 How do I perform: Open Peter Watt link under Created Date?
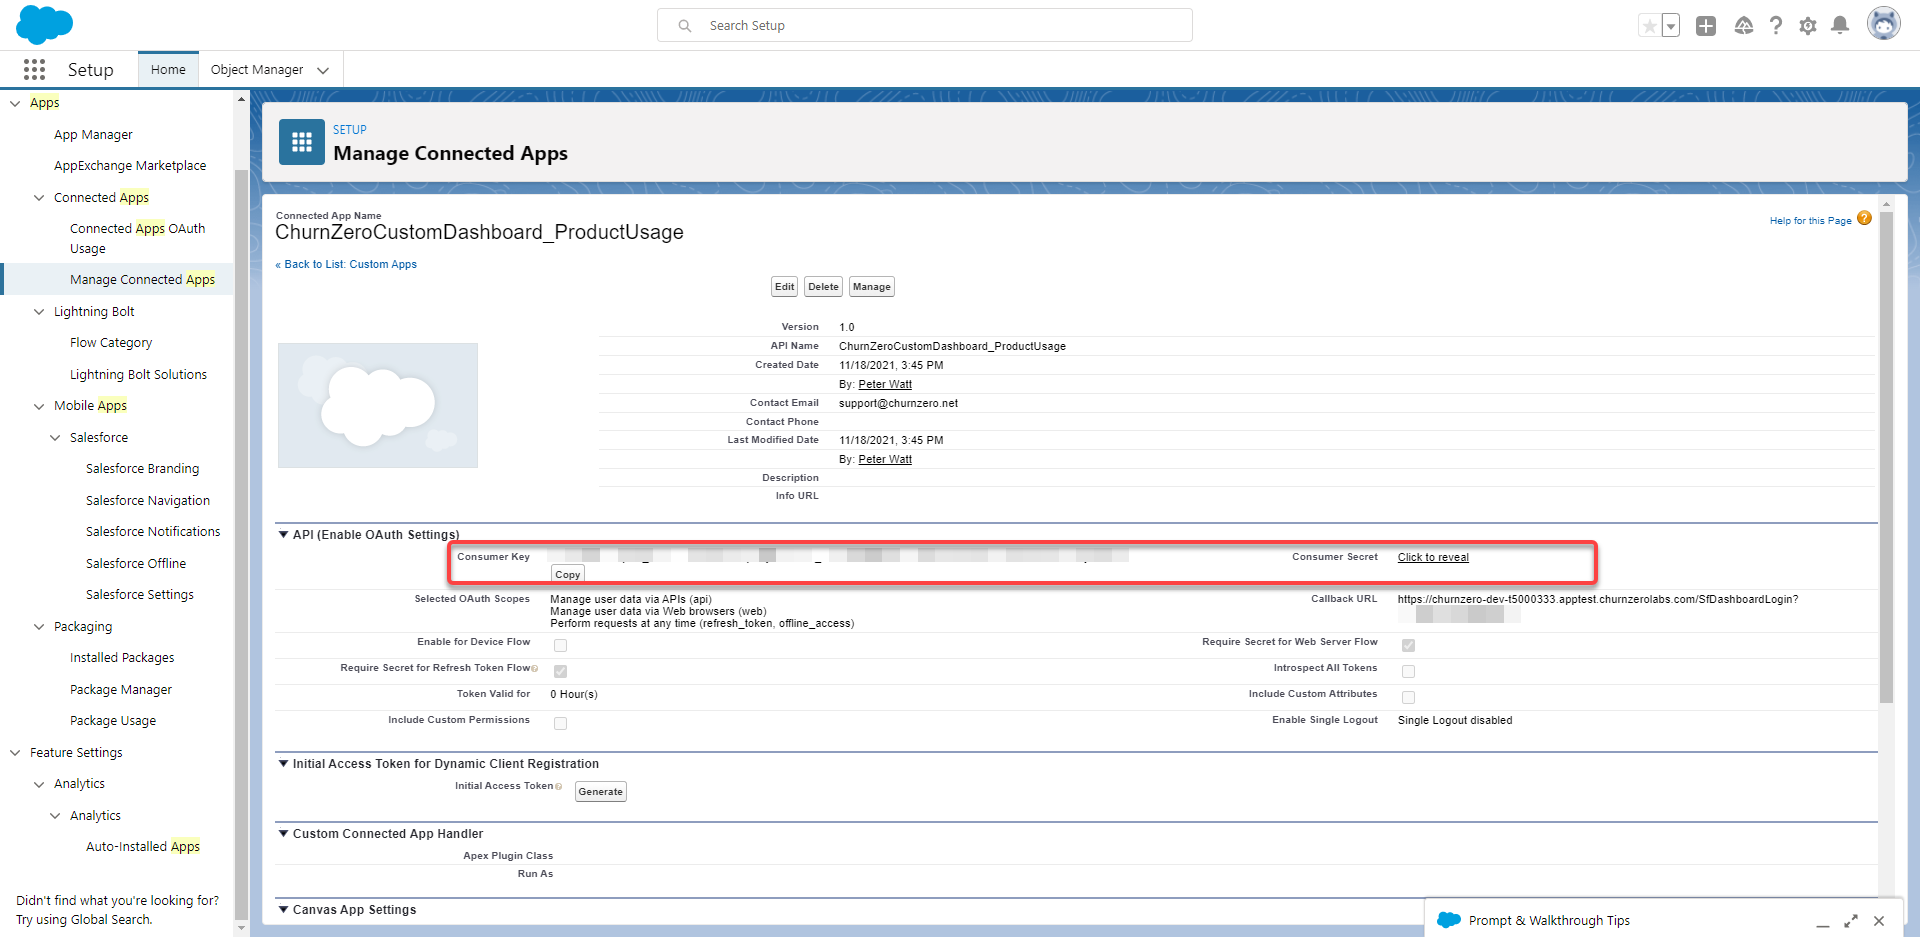(x=885, y=384)
